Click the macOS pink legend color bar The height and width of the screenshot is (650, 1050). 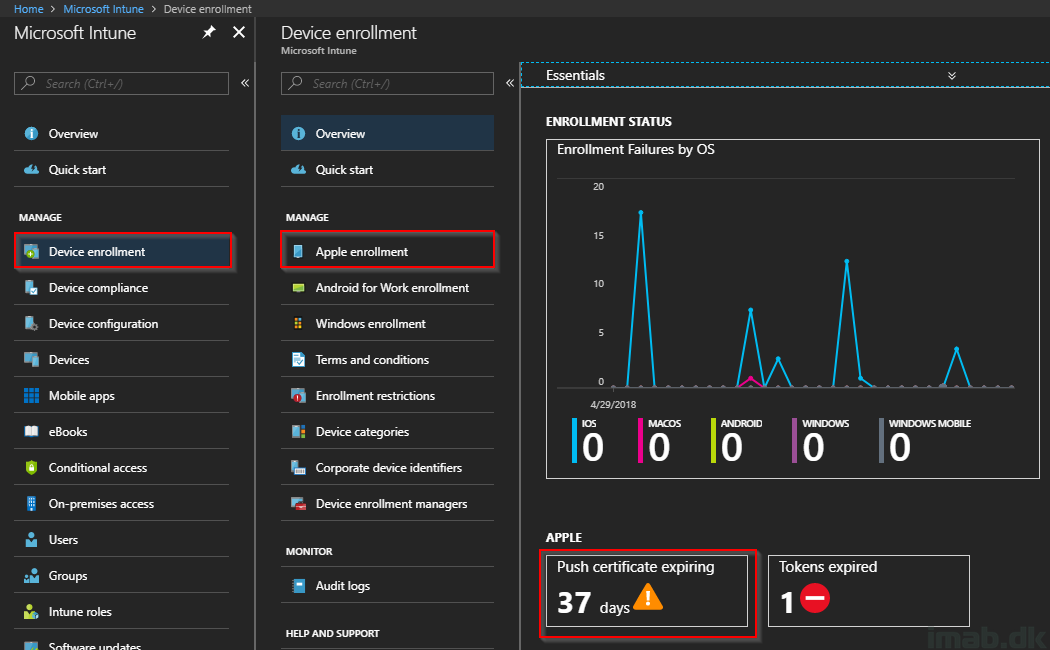point(640,440)
